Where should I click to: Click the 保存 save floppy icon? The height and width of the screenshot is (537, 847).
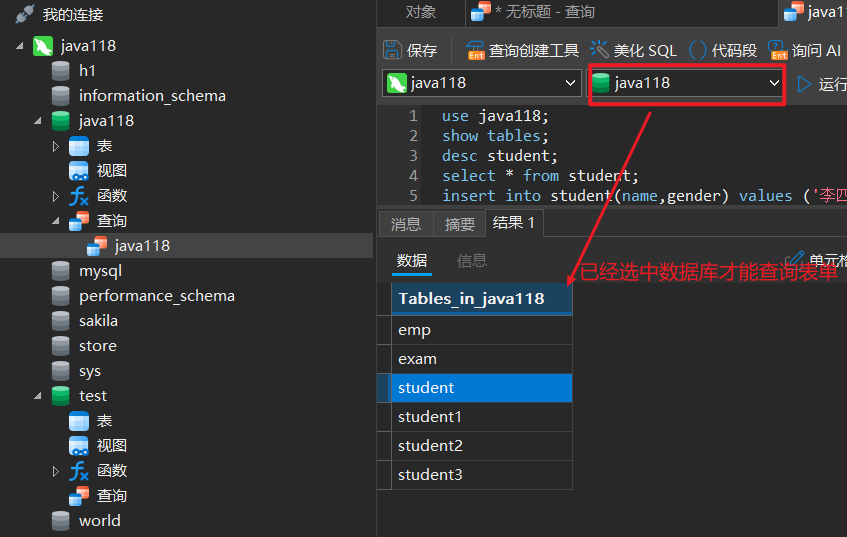(393, 50)
